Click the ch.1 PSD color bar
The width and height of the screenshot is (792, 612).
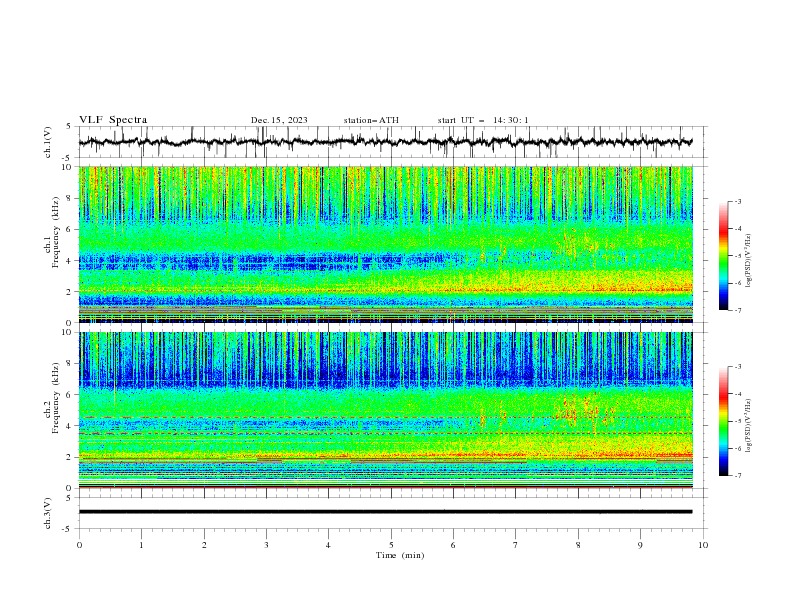pyautogui.click(x=723, y=256)
